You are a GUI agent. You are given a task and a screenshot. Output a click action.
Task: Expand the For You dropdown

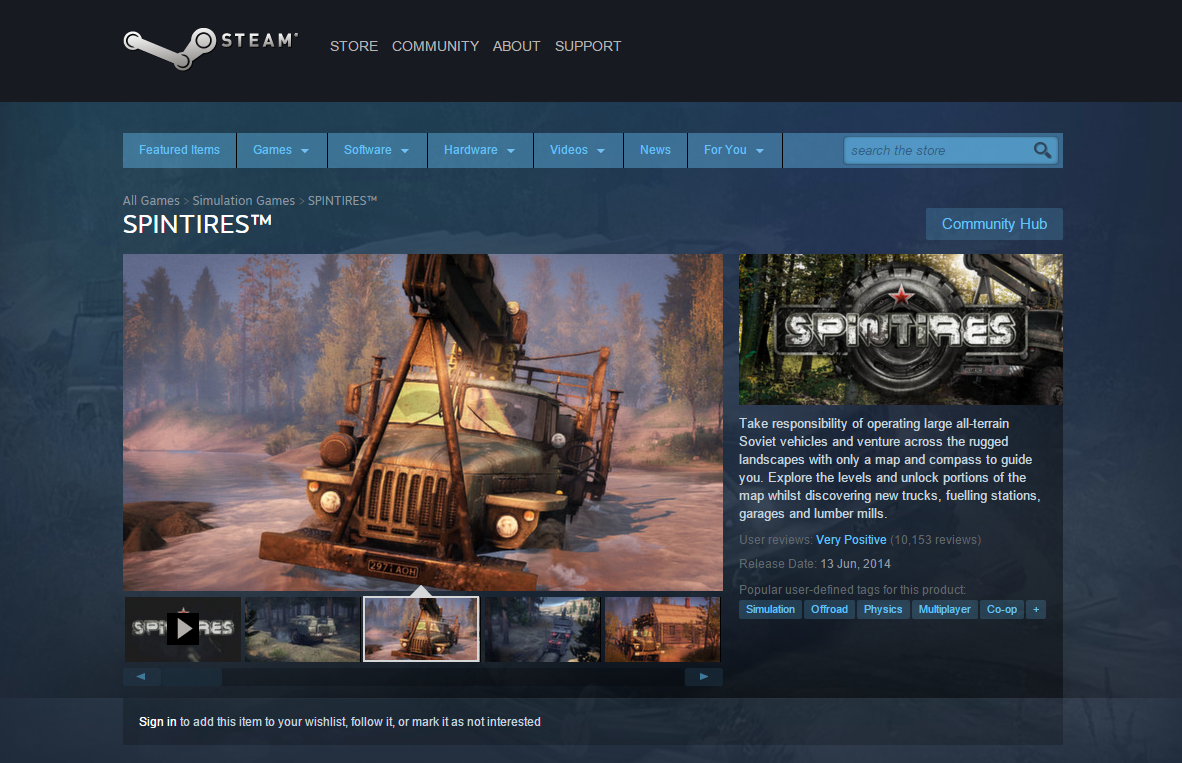point(735,150)
